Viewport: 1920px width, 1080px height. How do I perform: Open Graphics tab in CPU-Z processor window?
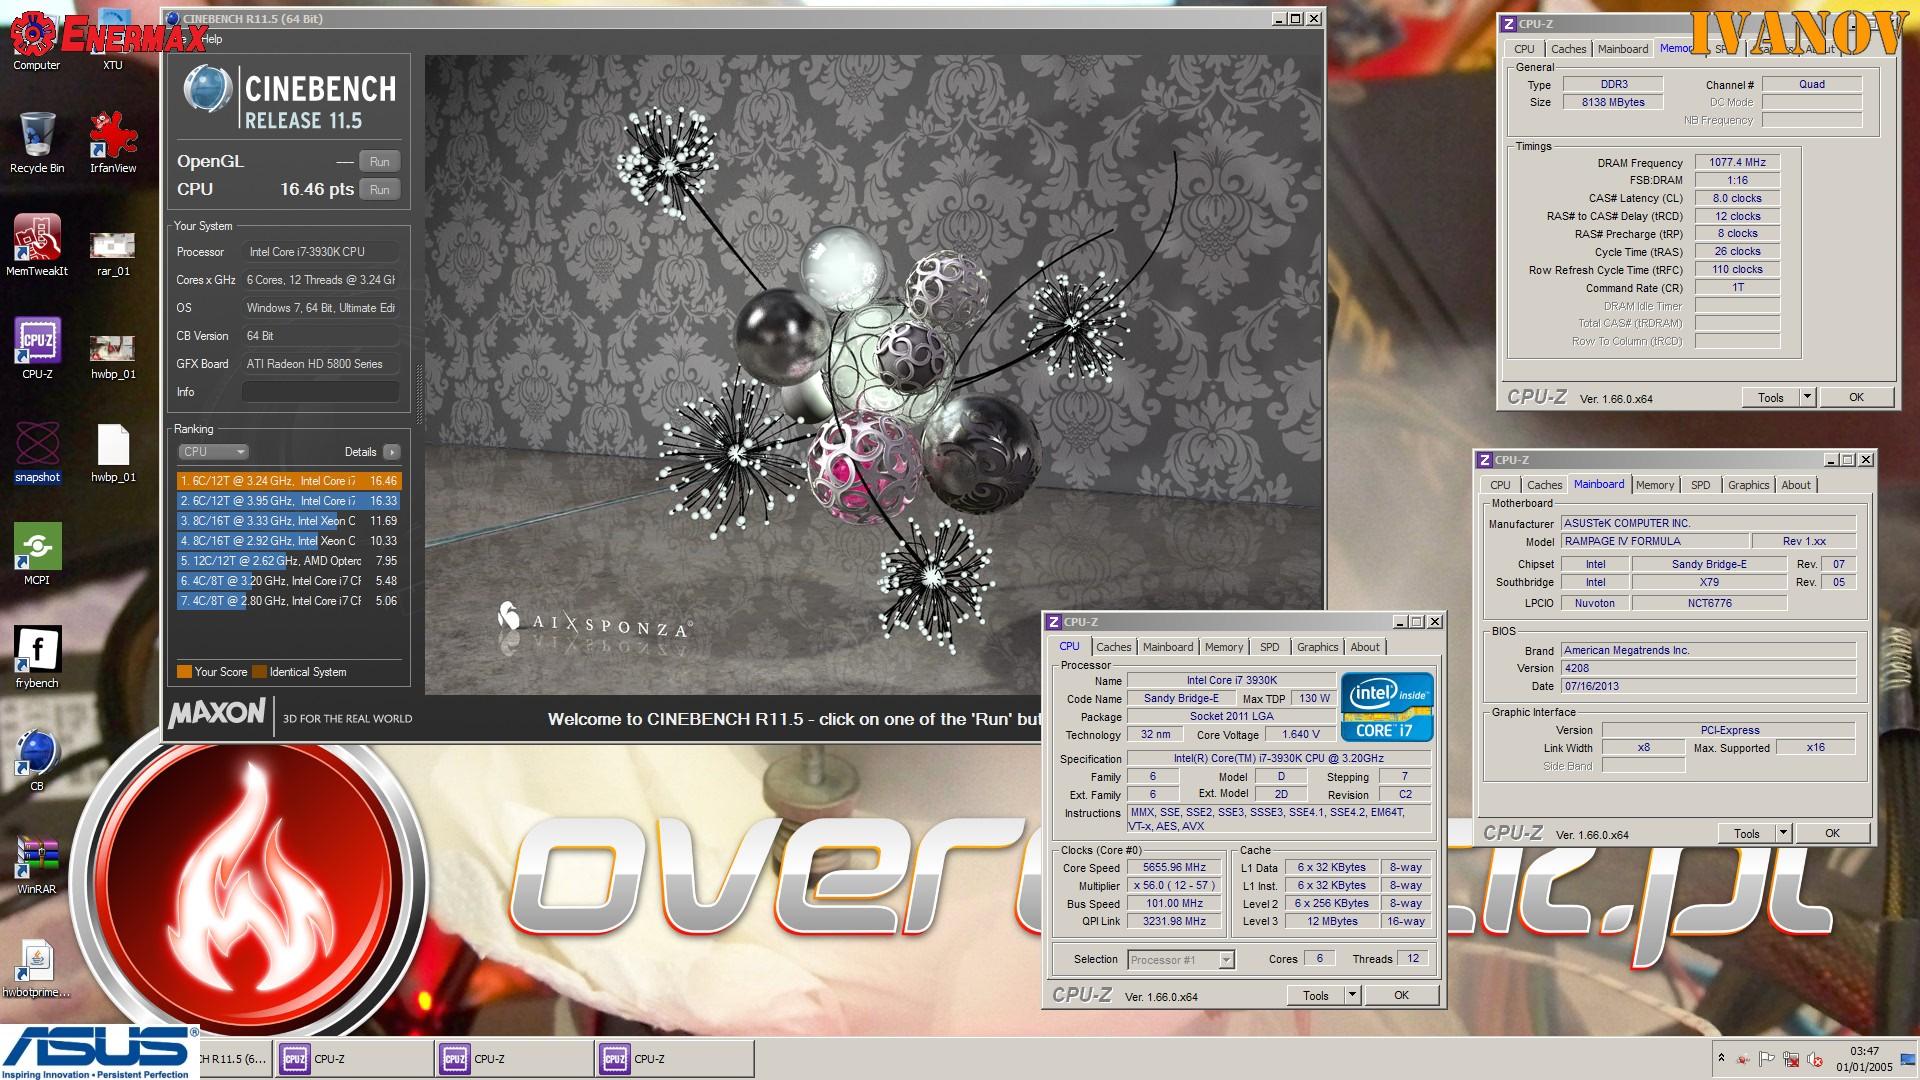pyautogui.click(x=1318, y=647)
